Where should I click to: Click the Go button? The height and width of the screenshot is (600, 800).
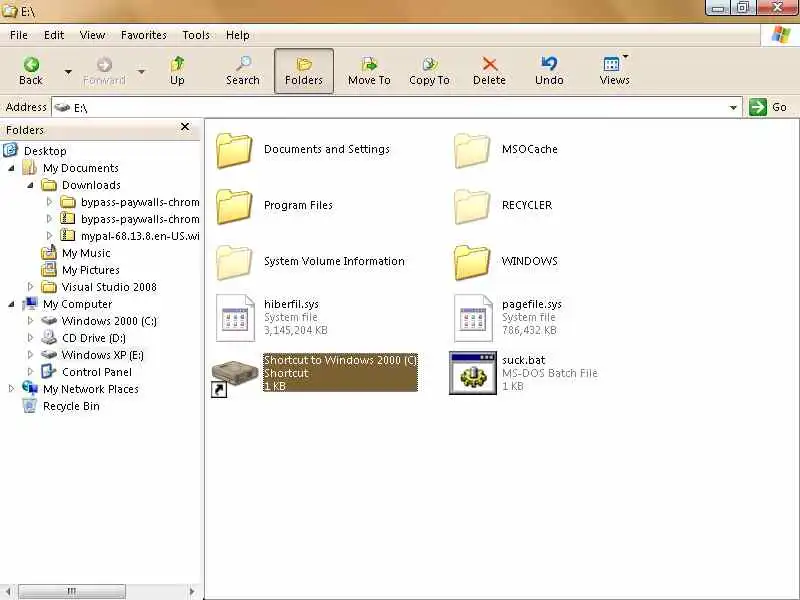(x=768, y=107)
